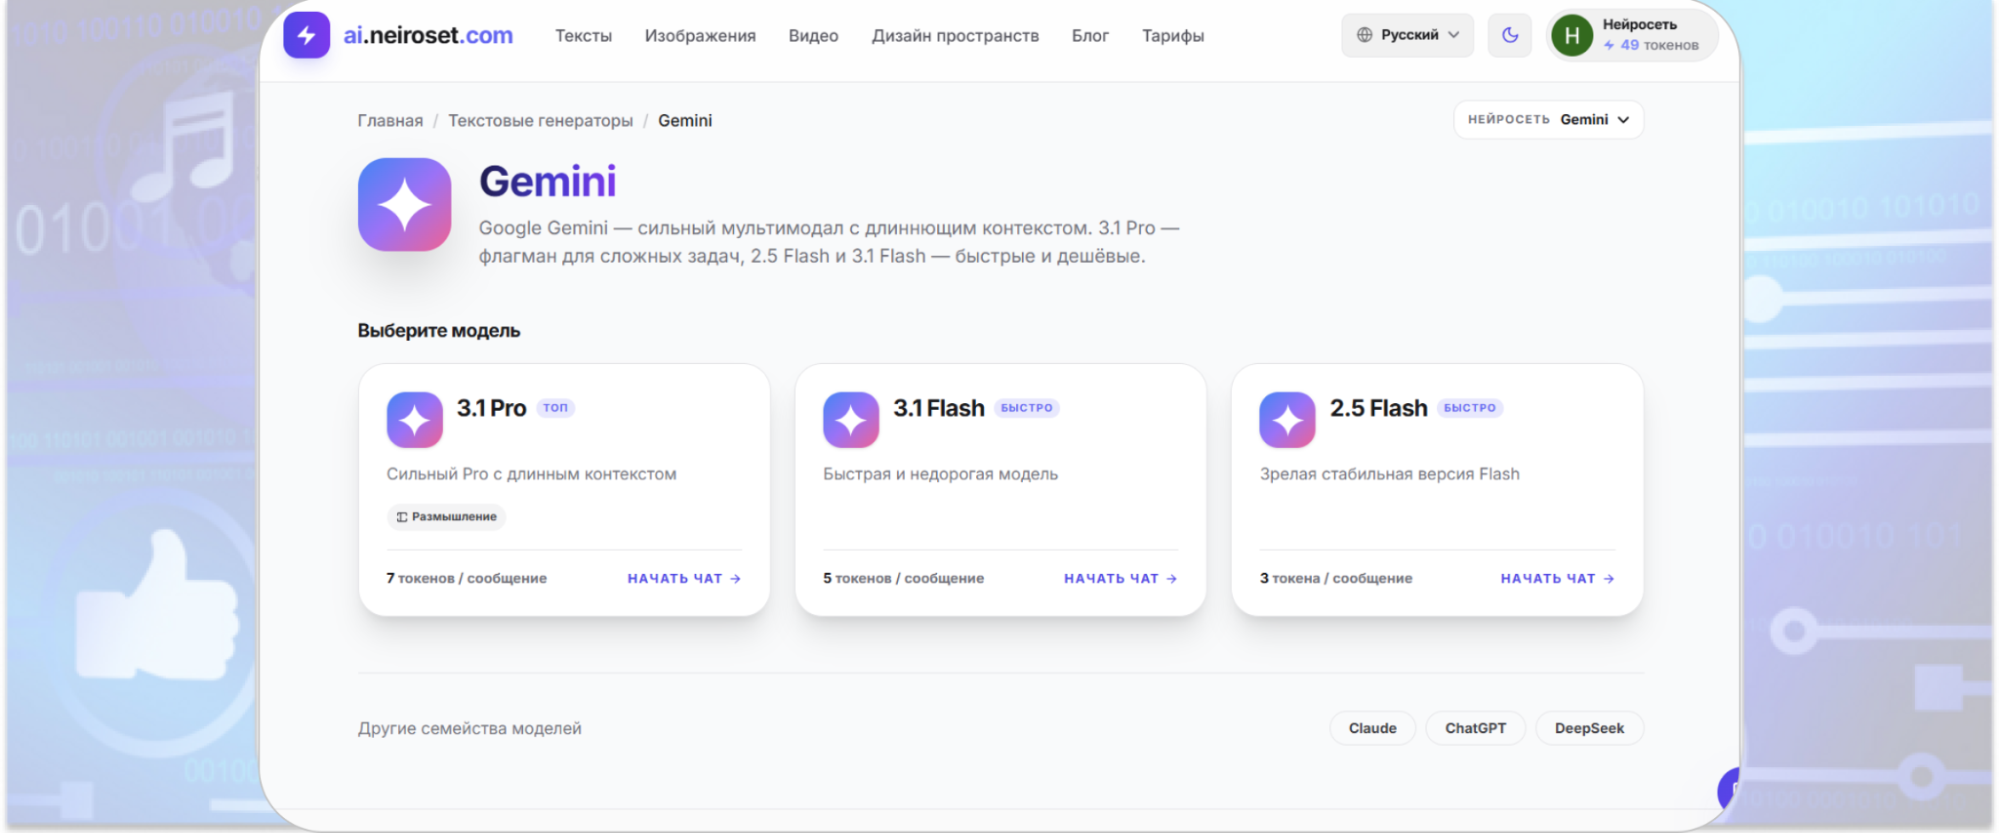
Task: Click the БЫСТРО badge next to 3.1 Flash
Action: [x=1026, y=408]
